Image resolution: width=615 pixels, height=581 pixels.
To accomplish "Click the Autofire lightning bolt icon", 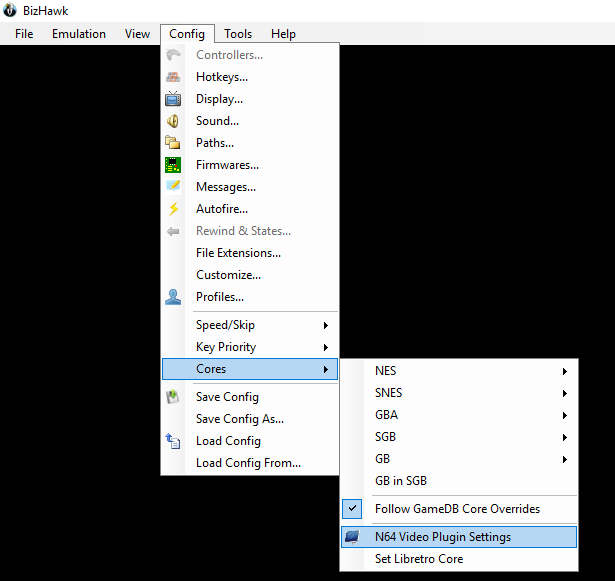I will point(174,209).
